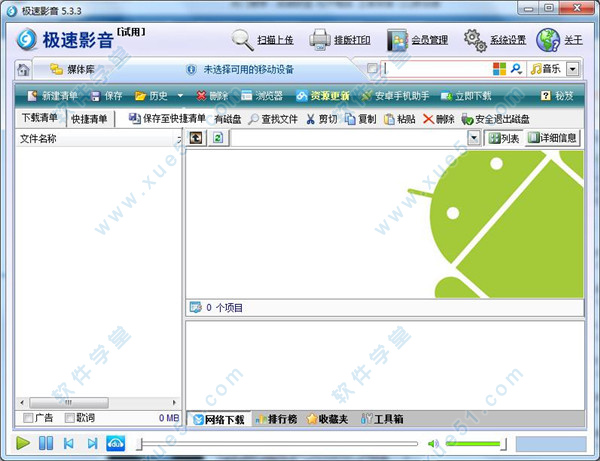Switch to the 媒体库 media library tab
The image size is (600, 461).
pyautogui.click(x=73, y=69)
